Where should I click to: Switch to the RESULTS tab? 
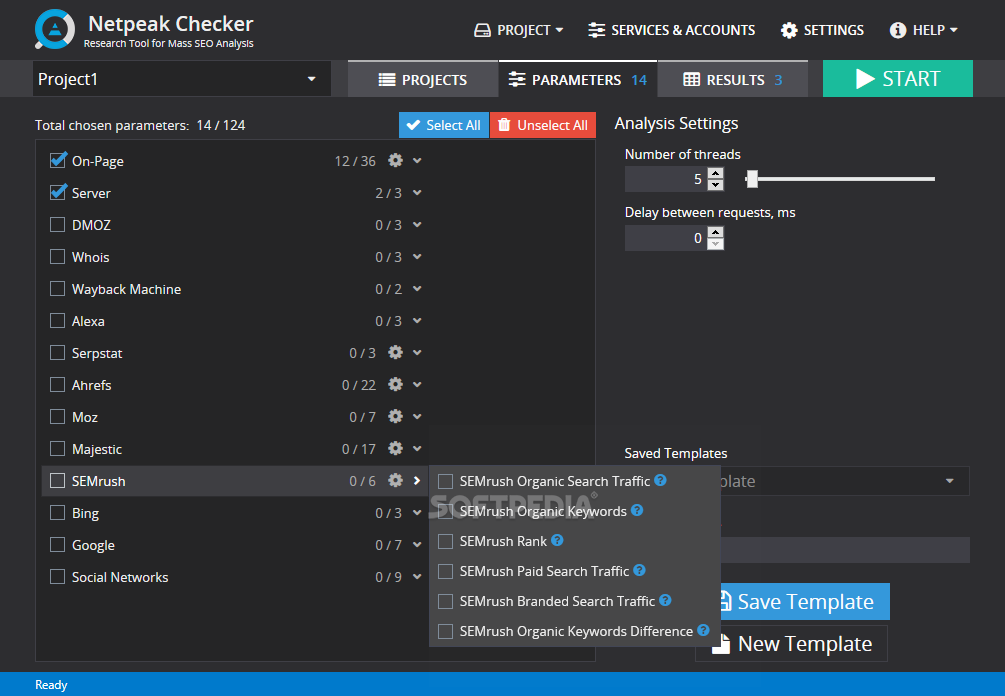[x=733, y=79]
